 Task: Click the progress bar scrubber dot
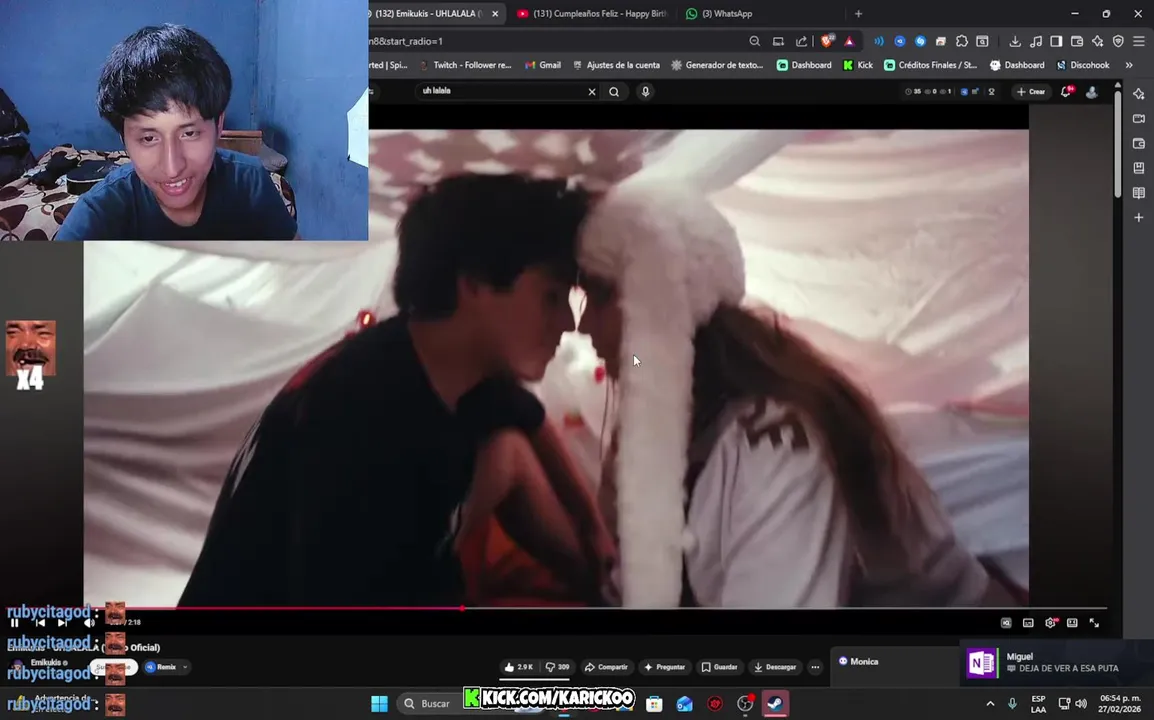pyautogui.click(x=462, y=608)
